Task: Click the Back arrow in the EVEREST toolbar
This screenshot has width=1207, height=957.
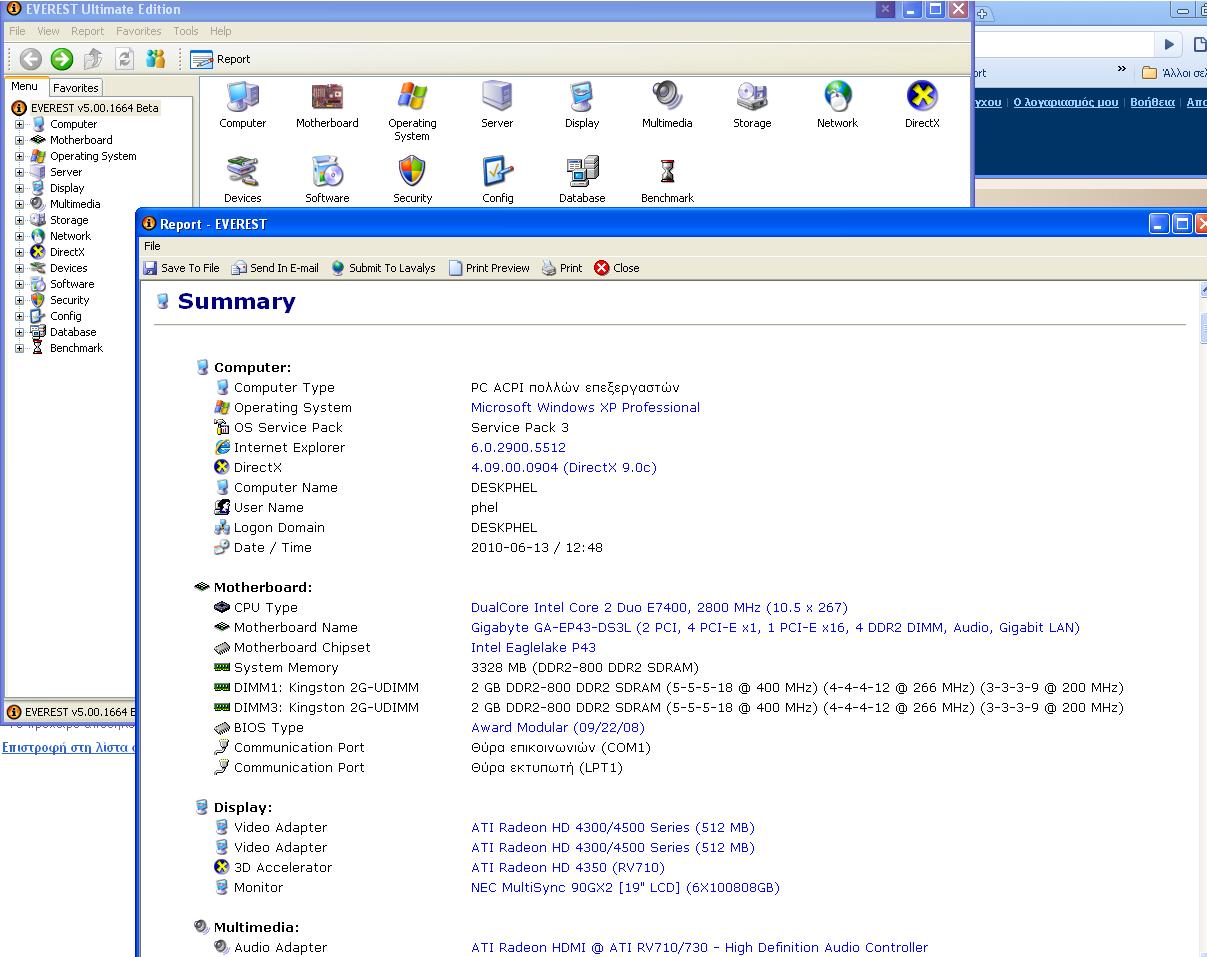Action: point(31,59)
